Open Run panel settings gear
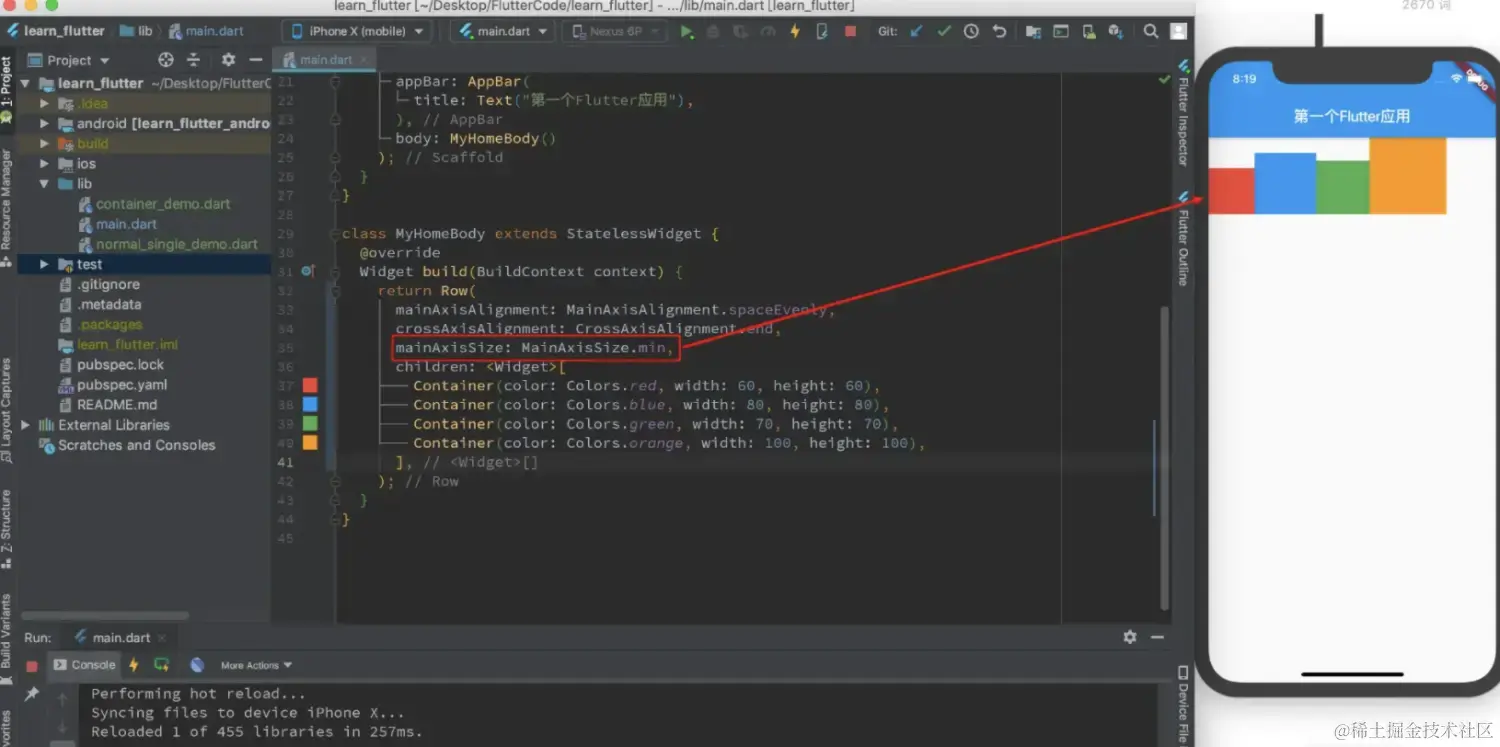Viewport: 1500px width, 747px height. 1130,637
